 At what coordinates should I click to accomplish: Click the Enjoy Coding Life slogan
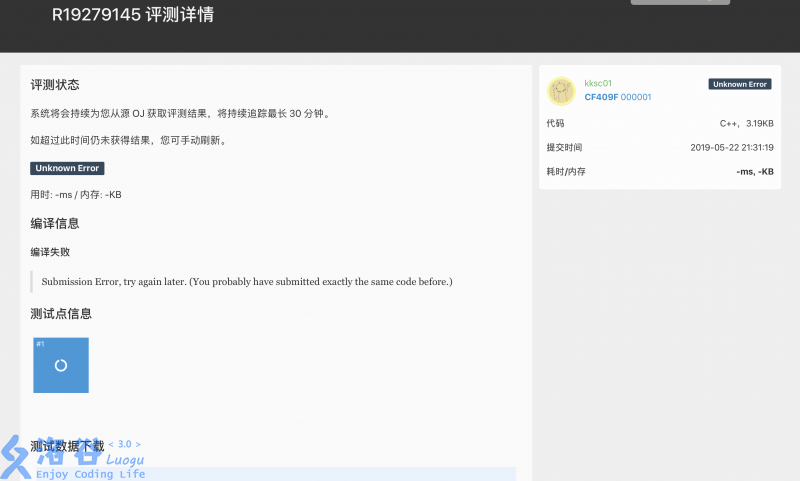(90, 474)
